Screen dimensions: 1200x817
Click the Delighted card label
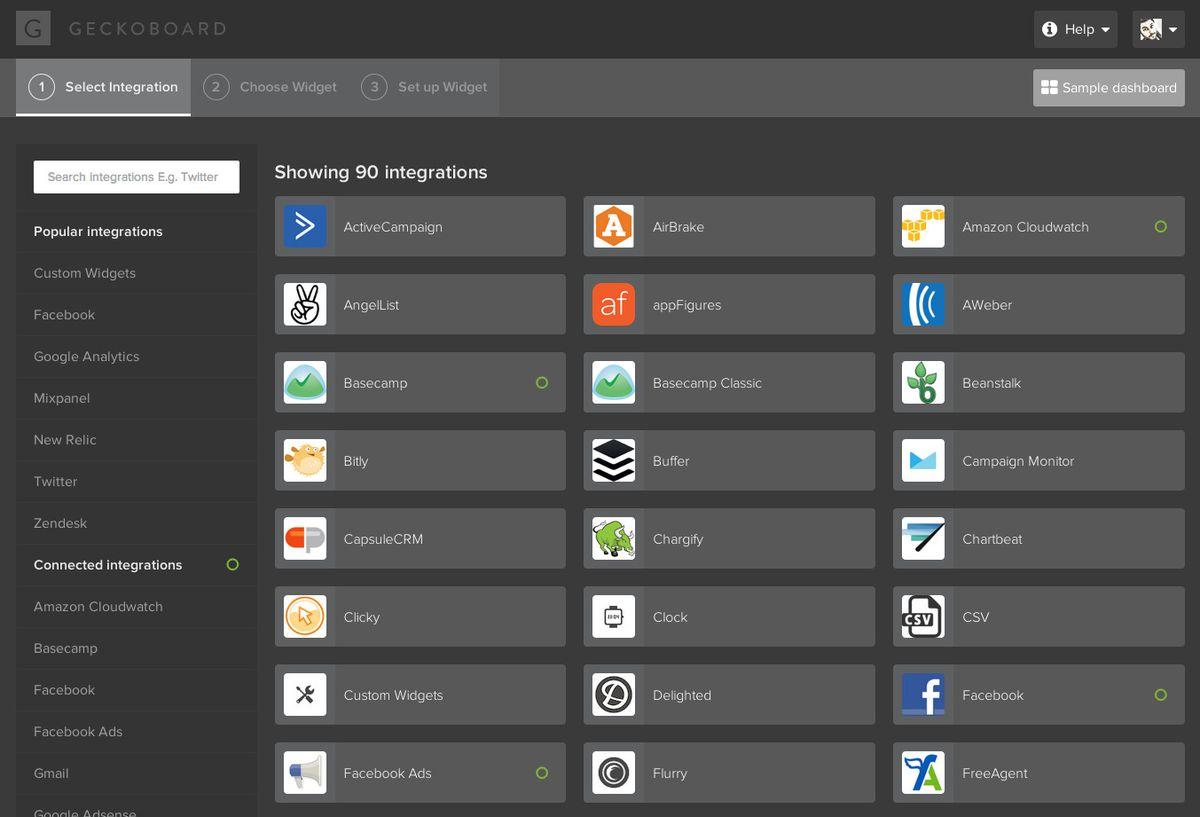(682, 695)
